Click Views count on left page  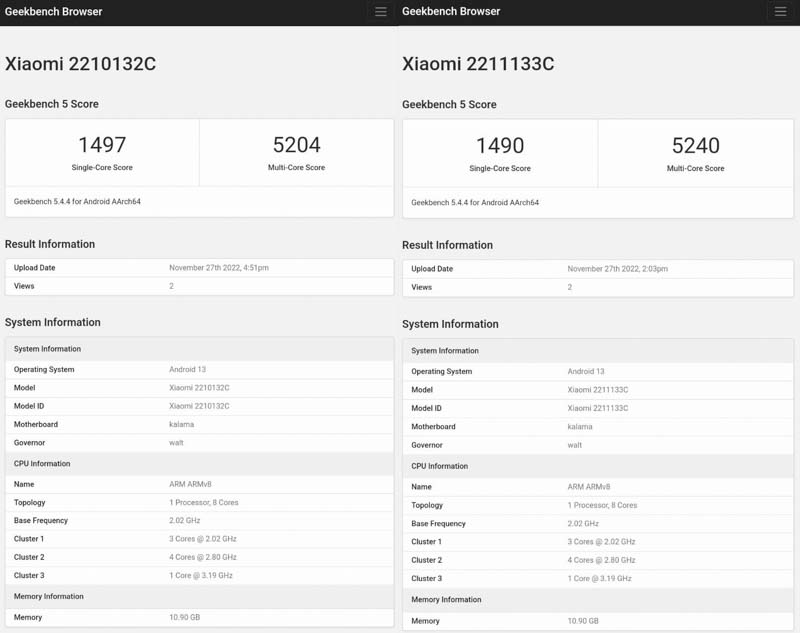(171, 286)
